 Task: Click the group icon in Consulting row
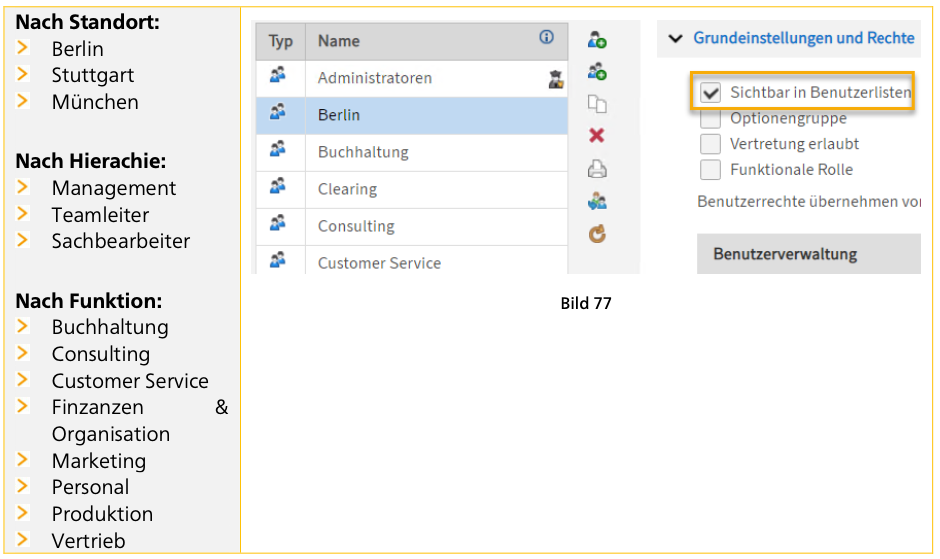[x=277, y=223]
